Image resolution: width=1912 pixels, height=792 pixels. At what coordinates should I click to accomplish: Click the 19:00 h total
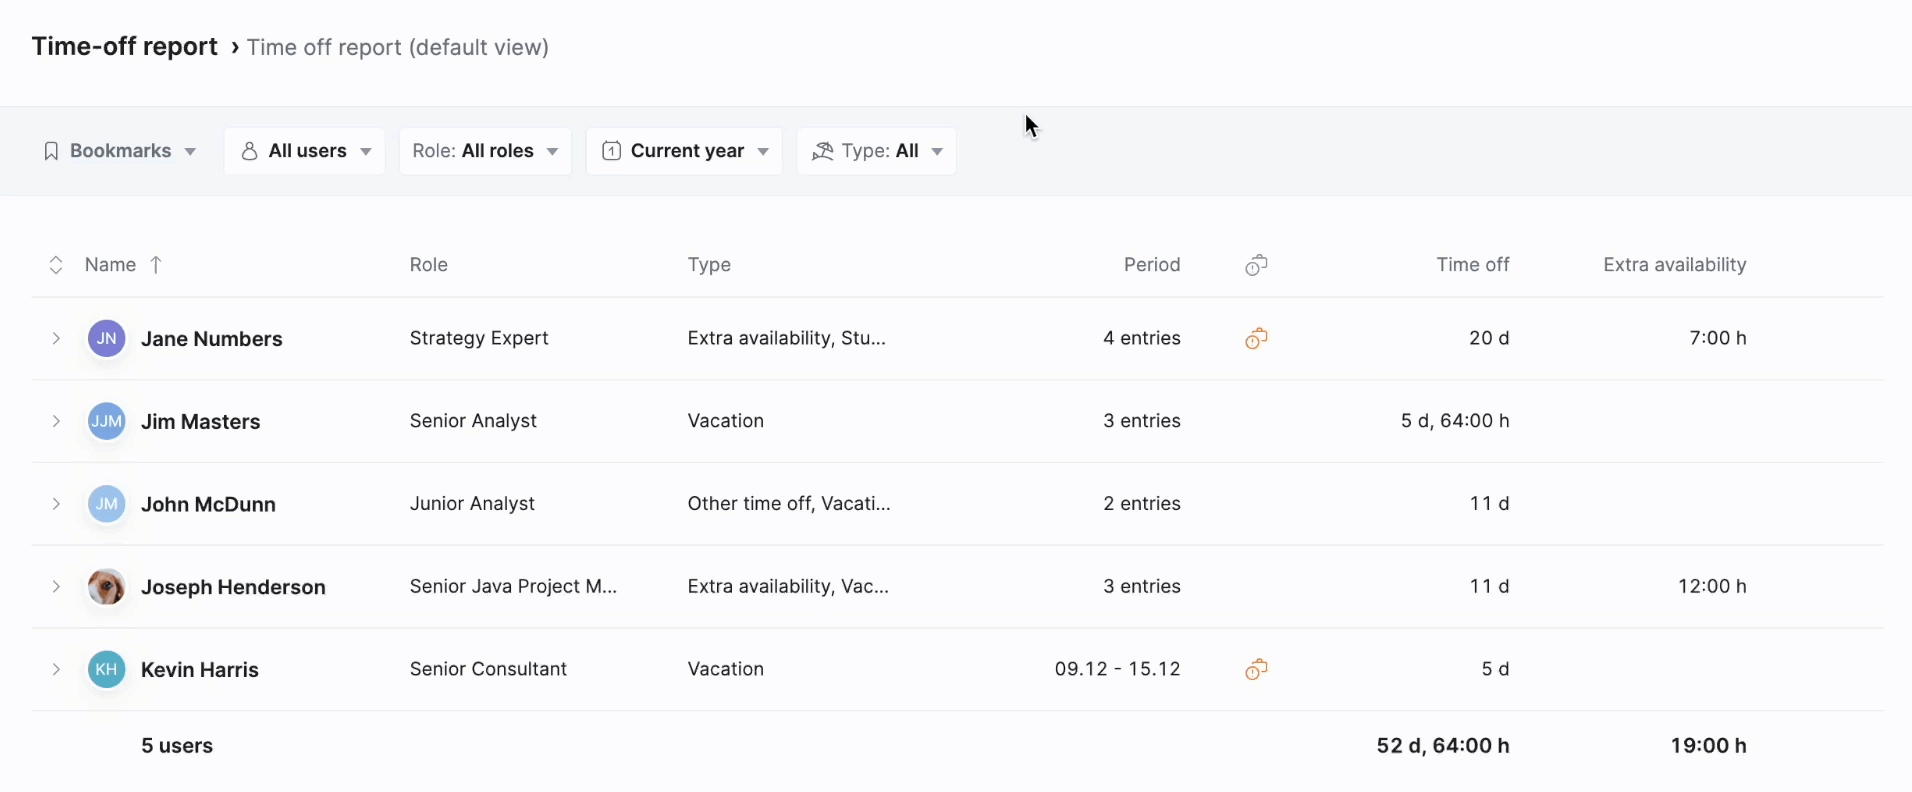click(1708, 746)
